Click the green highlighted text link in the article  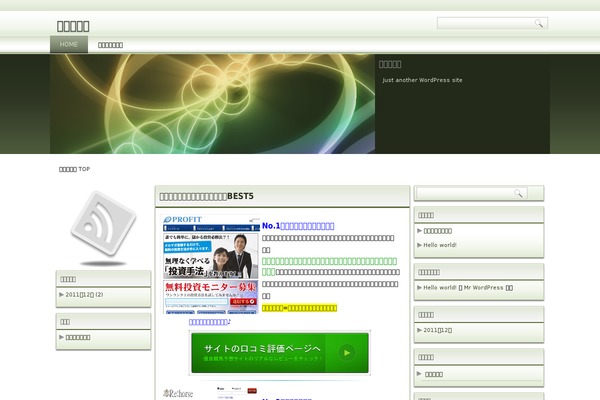[329, 266]
